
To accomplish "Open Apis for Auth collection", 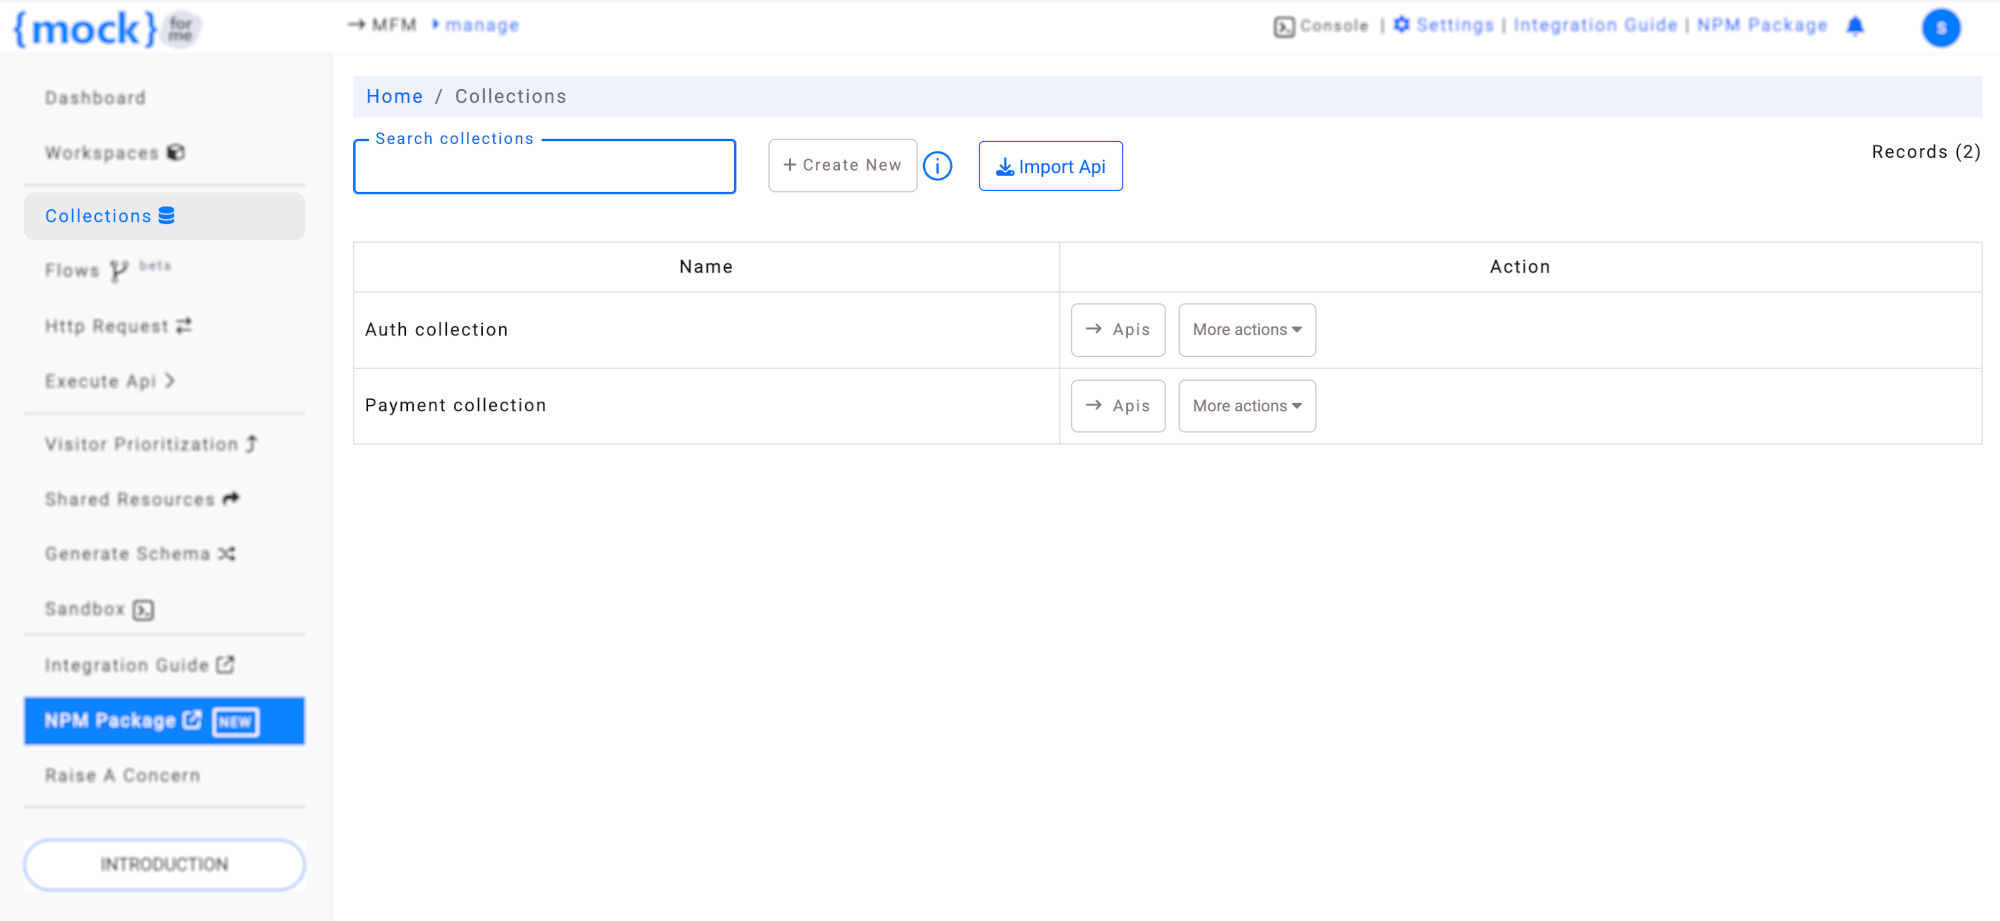I will 1118,330.
